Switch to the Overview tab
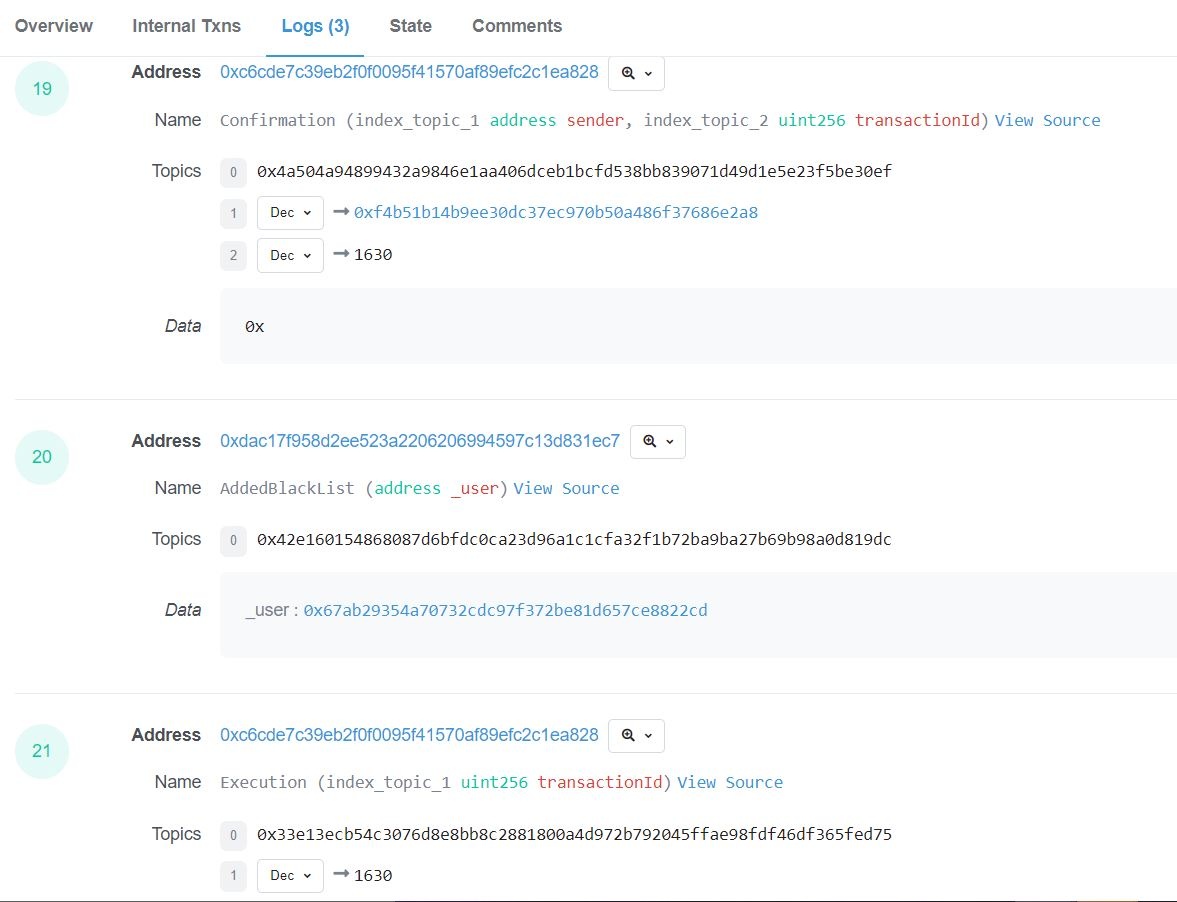Image resolution: width=1177 pixels, height=902 pixels. click(53, 26)
